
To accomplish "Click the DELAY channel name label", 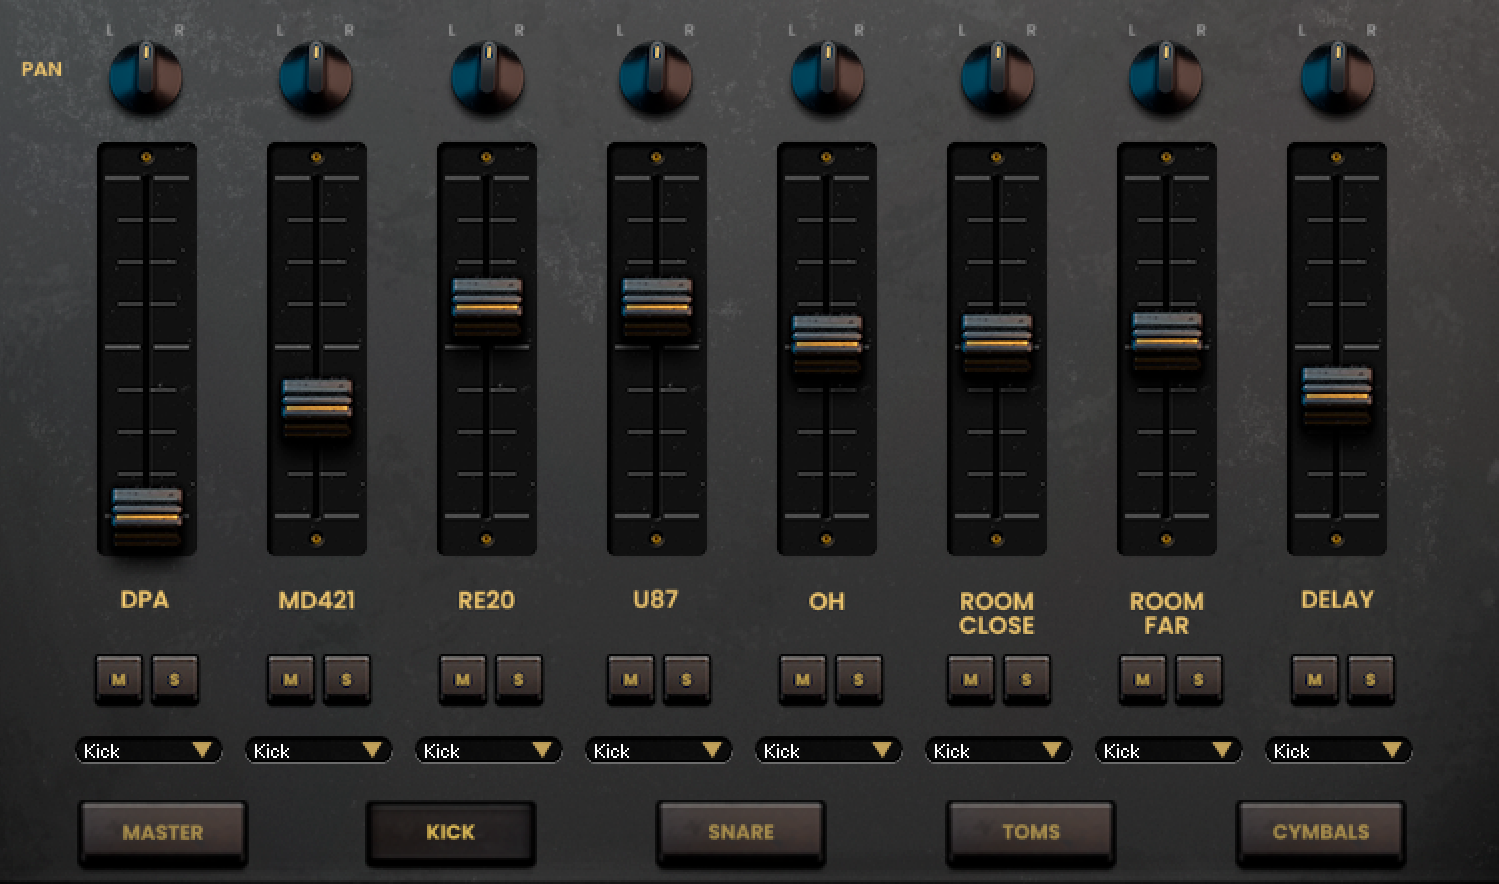I will click(1338, 600).
